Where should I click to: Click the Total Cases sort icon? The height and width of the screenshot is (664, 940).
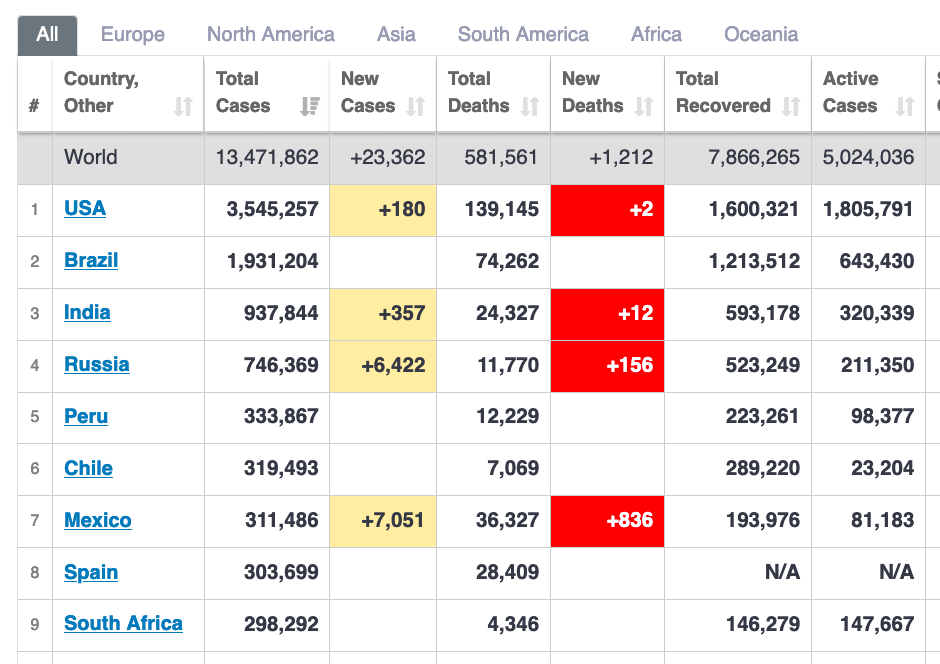tap(310, 106)
